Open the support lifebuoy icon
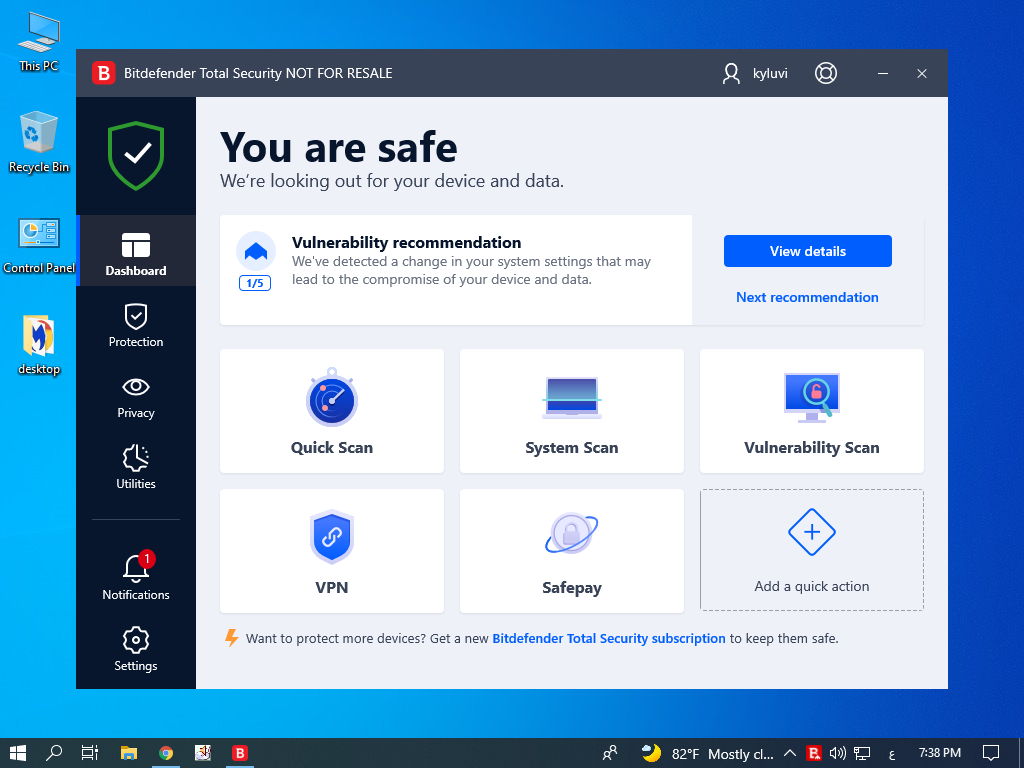This screenshot has height=768, width=1024. pos(825,73)
